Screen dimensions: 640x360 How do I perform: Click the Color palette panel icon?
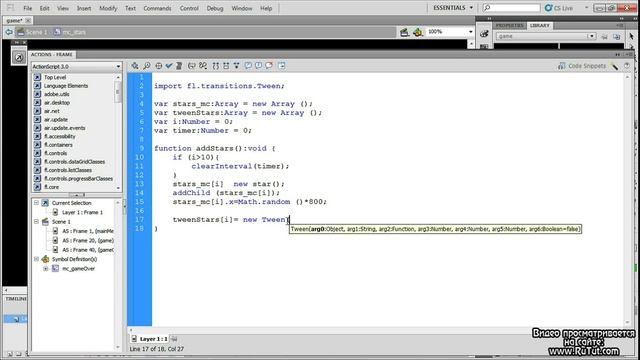[484, 34]
